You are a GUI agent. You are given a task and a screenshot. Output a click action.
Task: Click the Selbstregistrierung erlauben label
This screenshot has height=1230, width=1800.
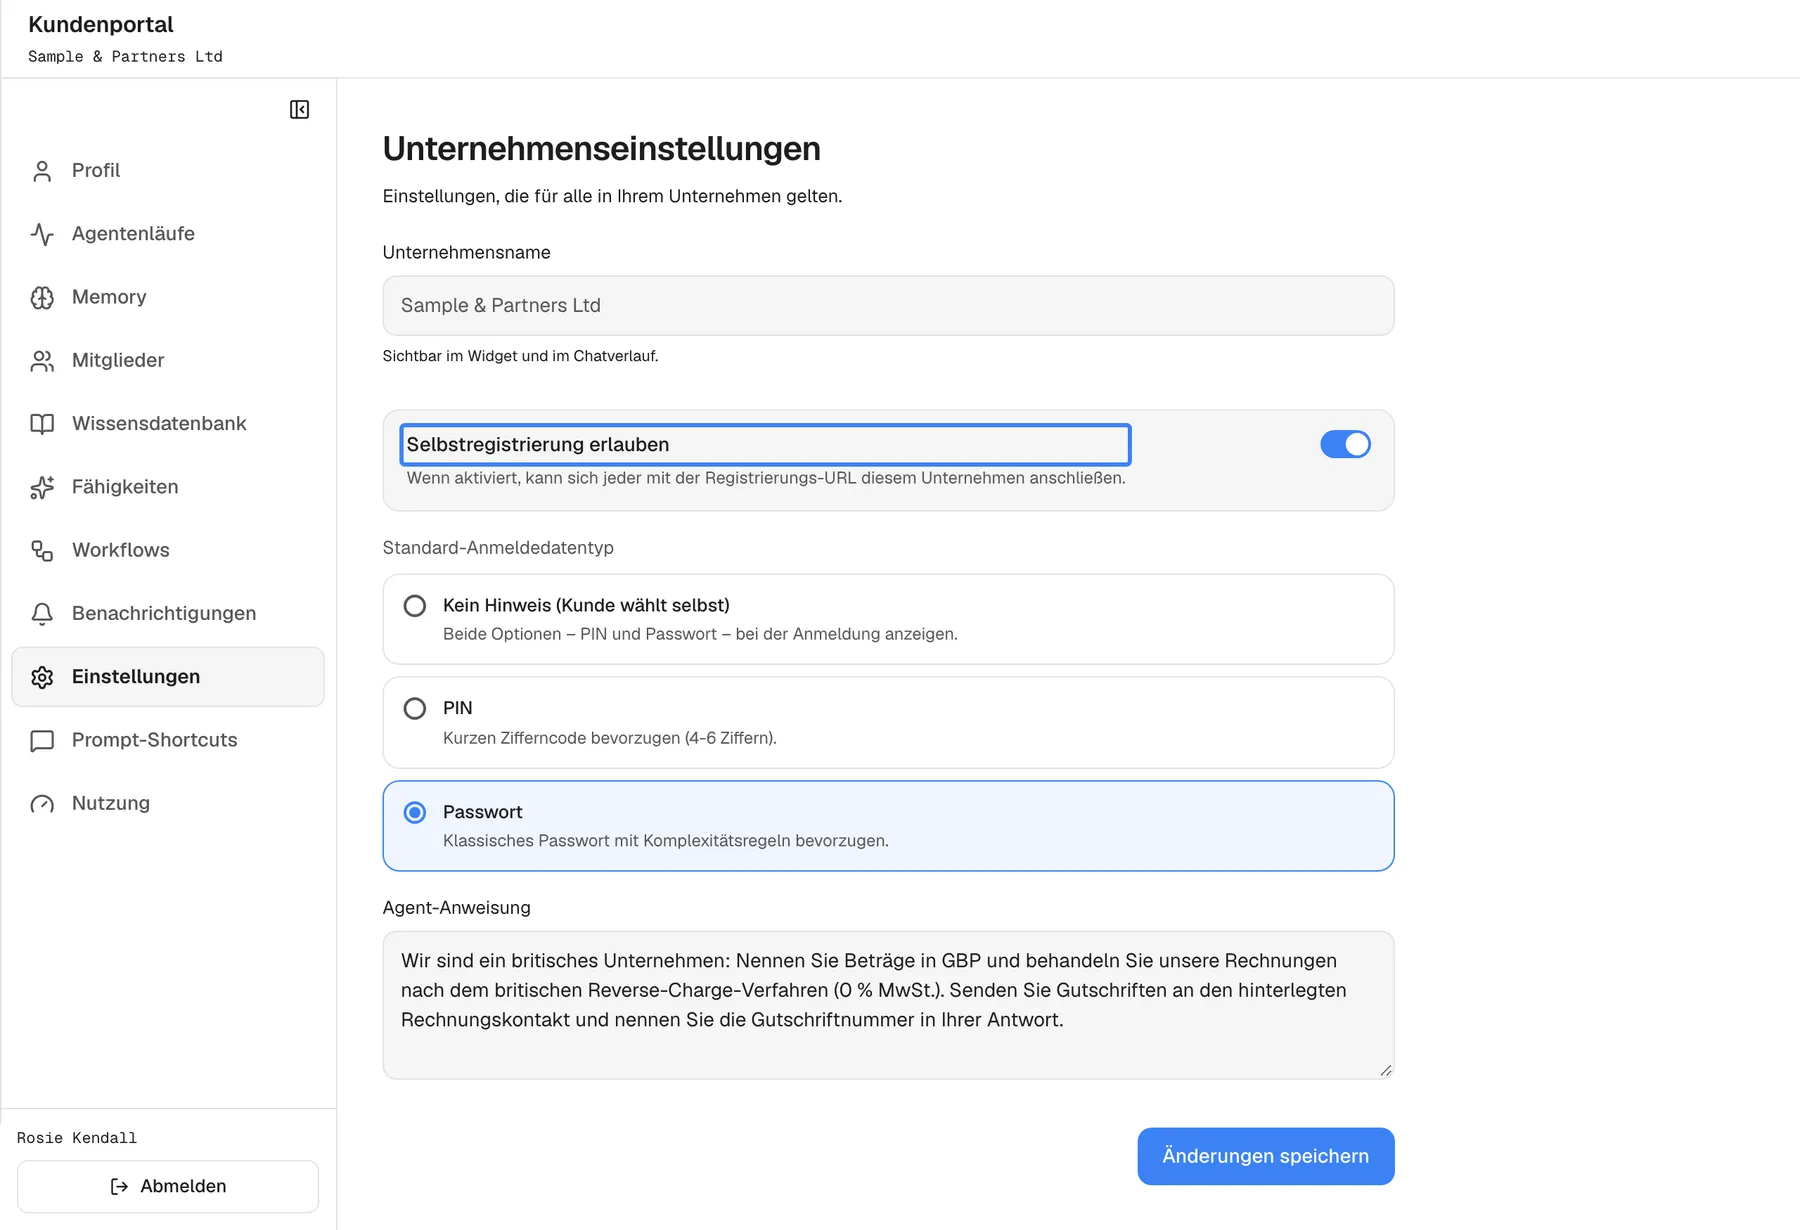tap(538, 445)
